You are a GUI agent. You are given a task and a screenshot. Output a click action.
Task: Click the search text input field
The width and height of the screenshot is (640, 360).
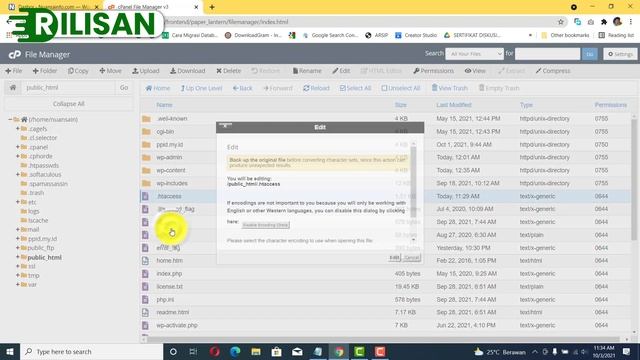pyautogui.click(x=547, y=53)
